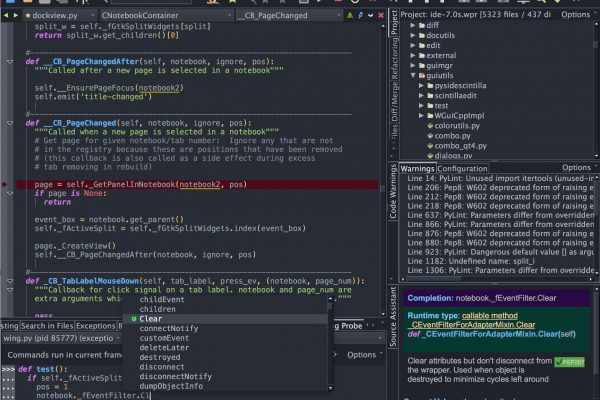Open the wing.py process selector dropdown
This screenshot has width=600, height=400.
(x=61, y=338)
